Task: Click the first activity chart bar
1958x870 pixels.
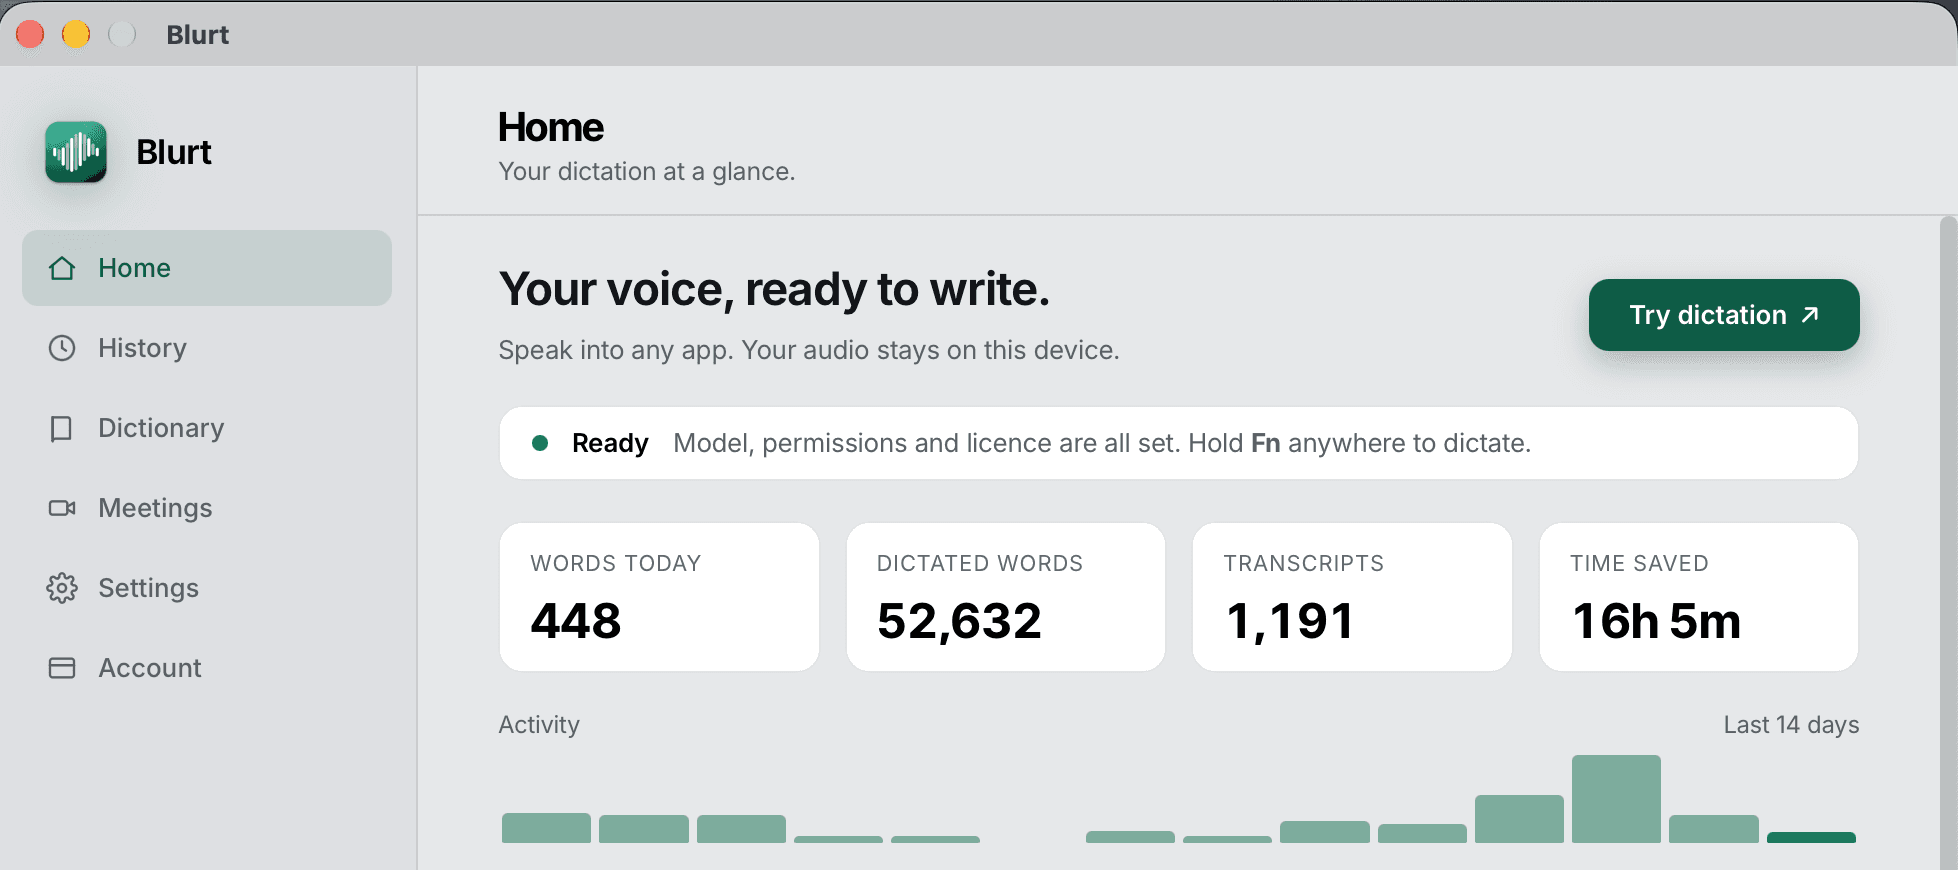Action: (x=546, y=828)
